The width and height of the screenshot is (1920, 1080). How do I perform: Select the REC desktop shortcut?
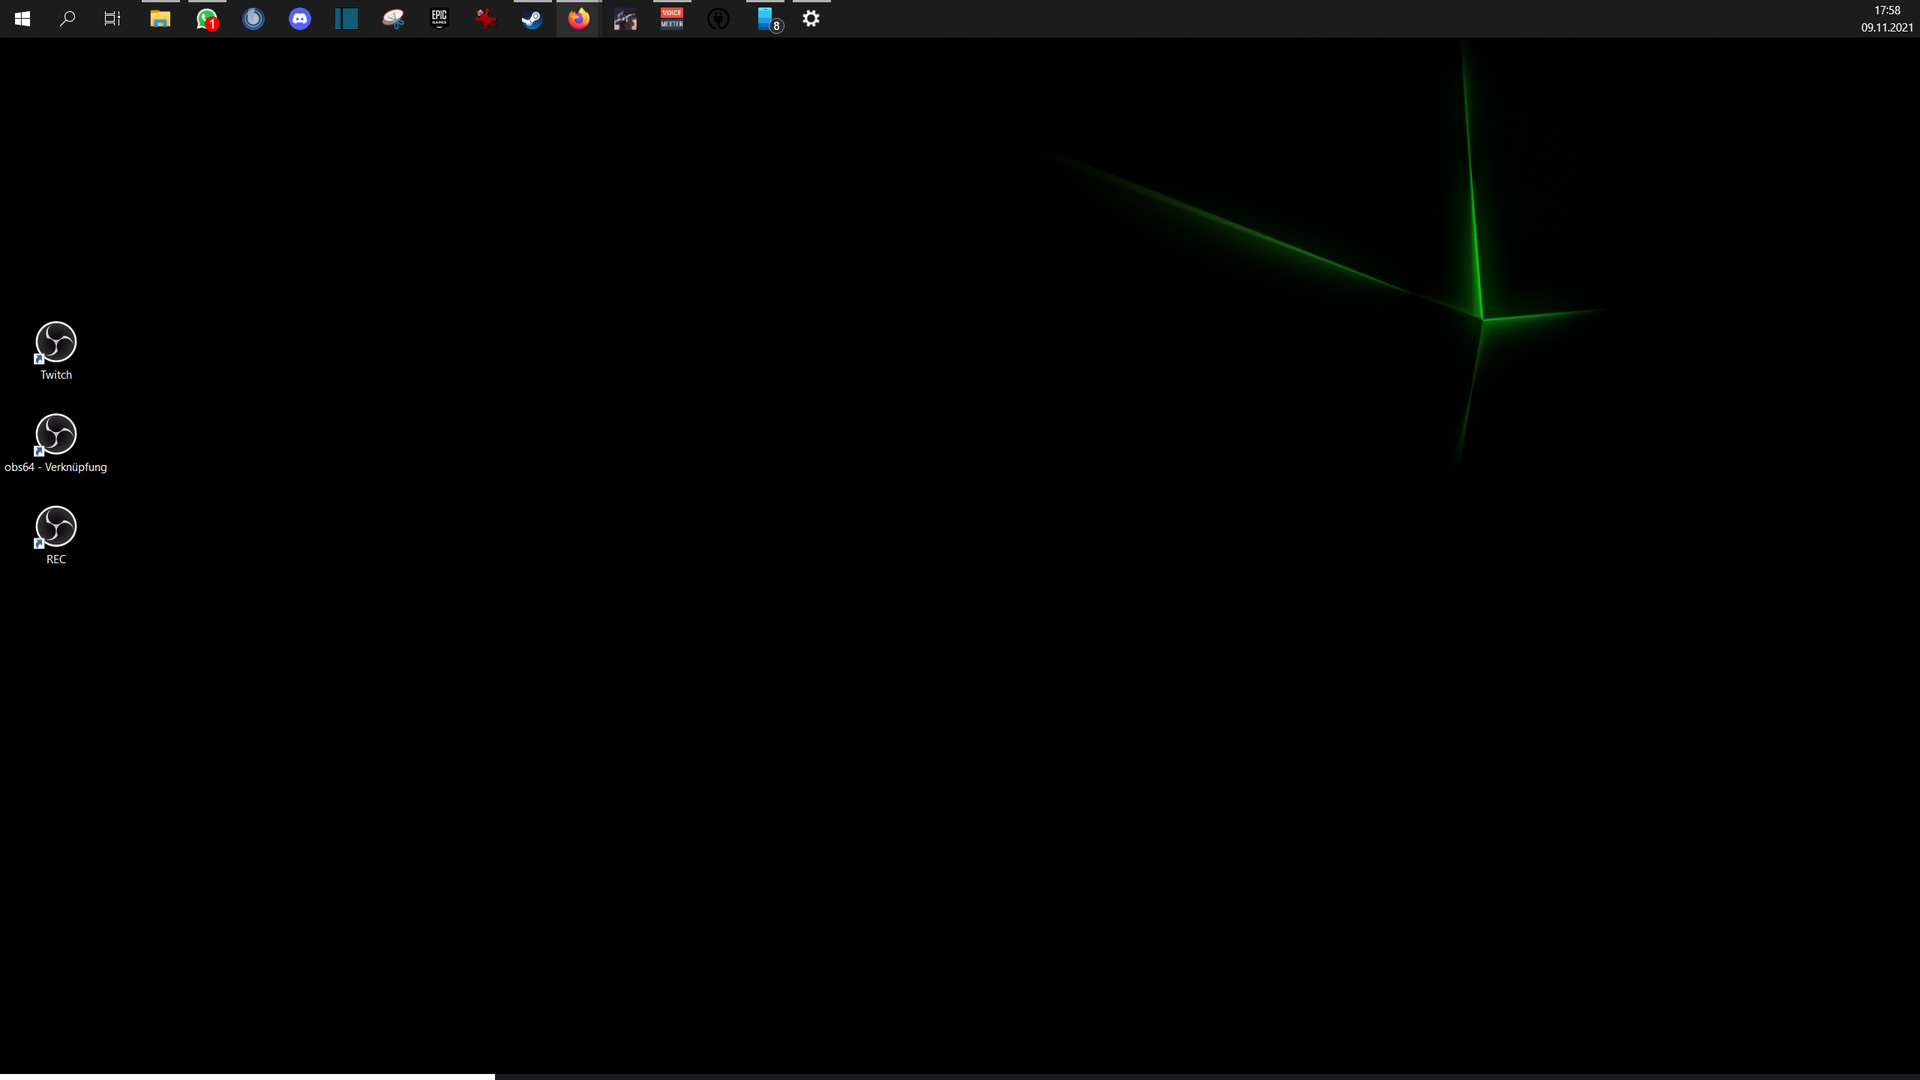56,527
